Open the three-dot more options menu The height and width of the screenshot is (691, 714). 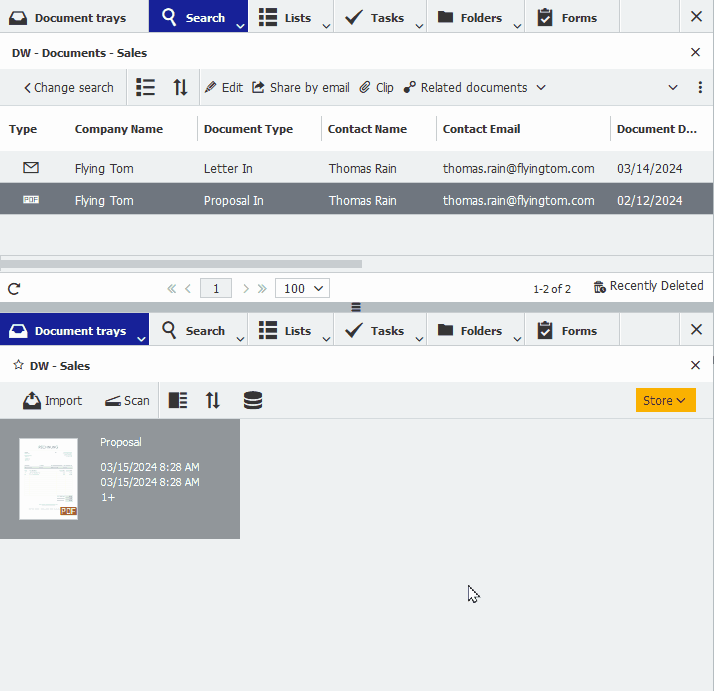pos(700,87)
